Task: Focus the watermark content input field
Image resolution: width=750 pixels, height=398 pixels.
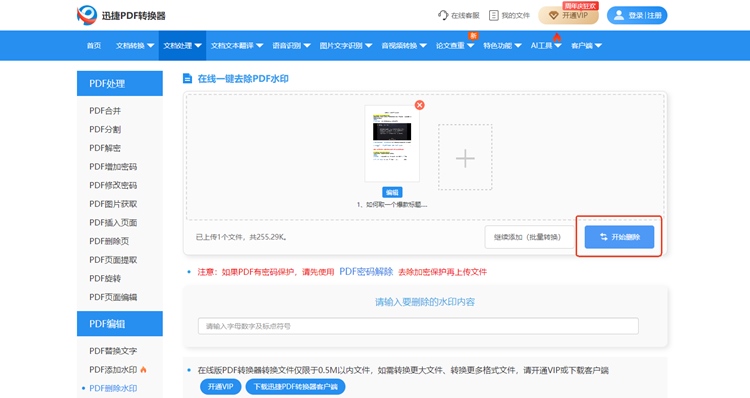Action: pyautogui.click(x=418, y=326)
